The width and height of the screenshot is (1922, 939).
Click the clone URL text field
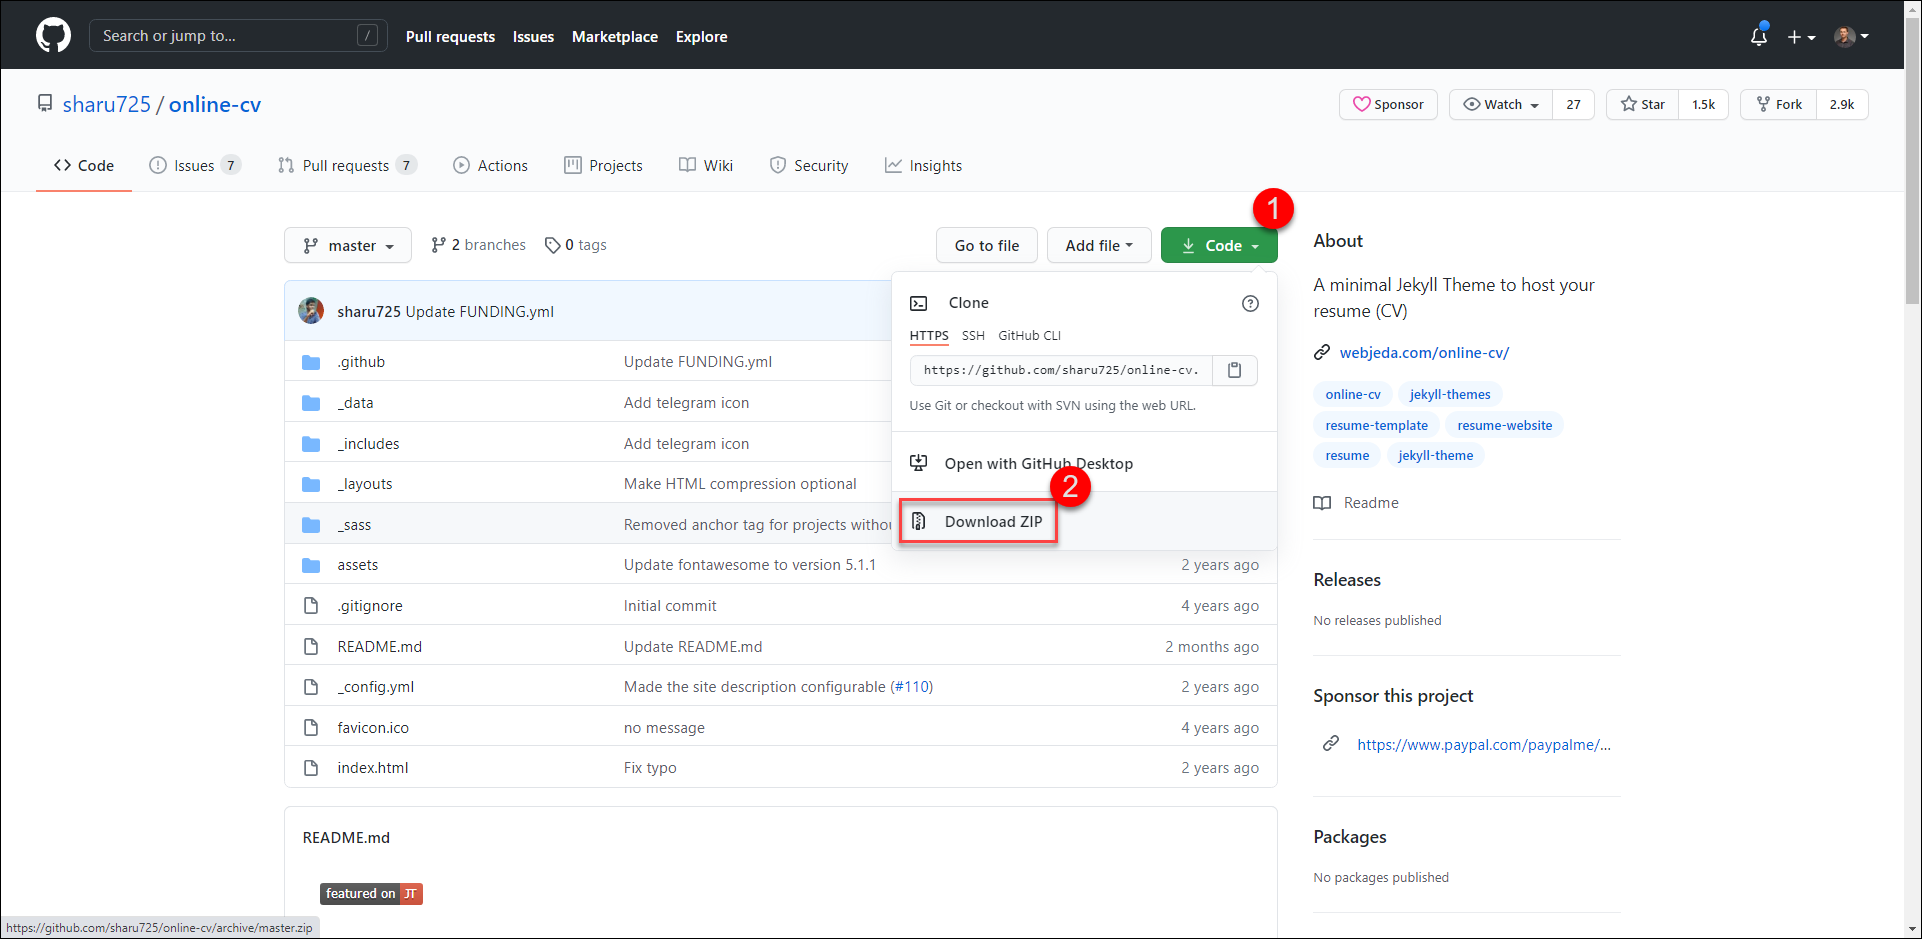[1061, 370]
